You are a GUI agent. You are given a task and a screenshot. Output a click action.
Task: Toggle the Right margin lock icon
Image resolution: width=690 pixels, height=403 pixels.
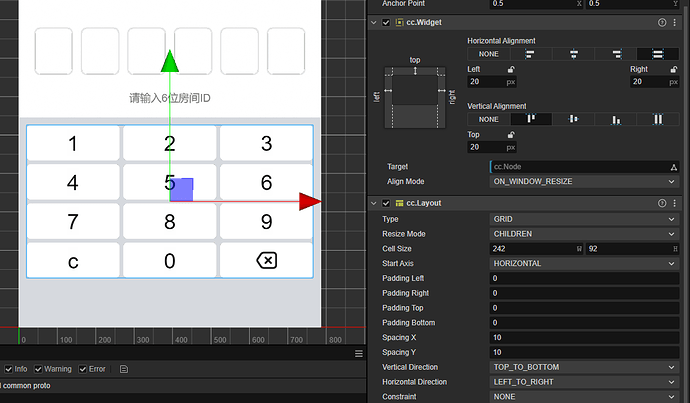[674, 70]
